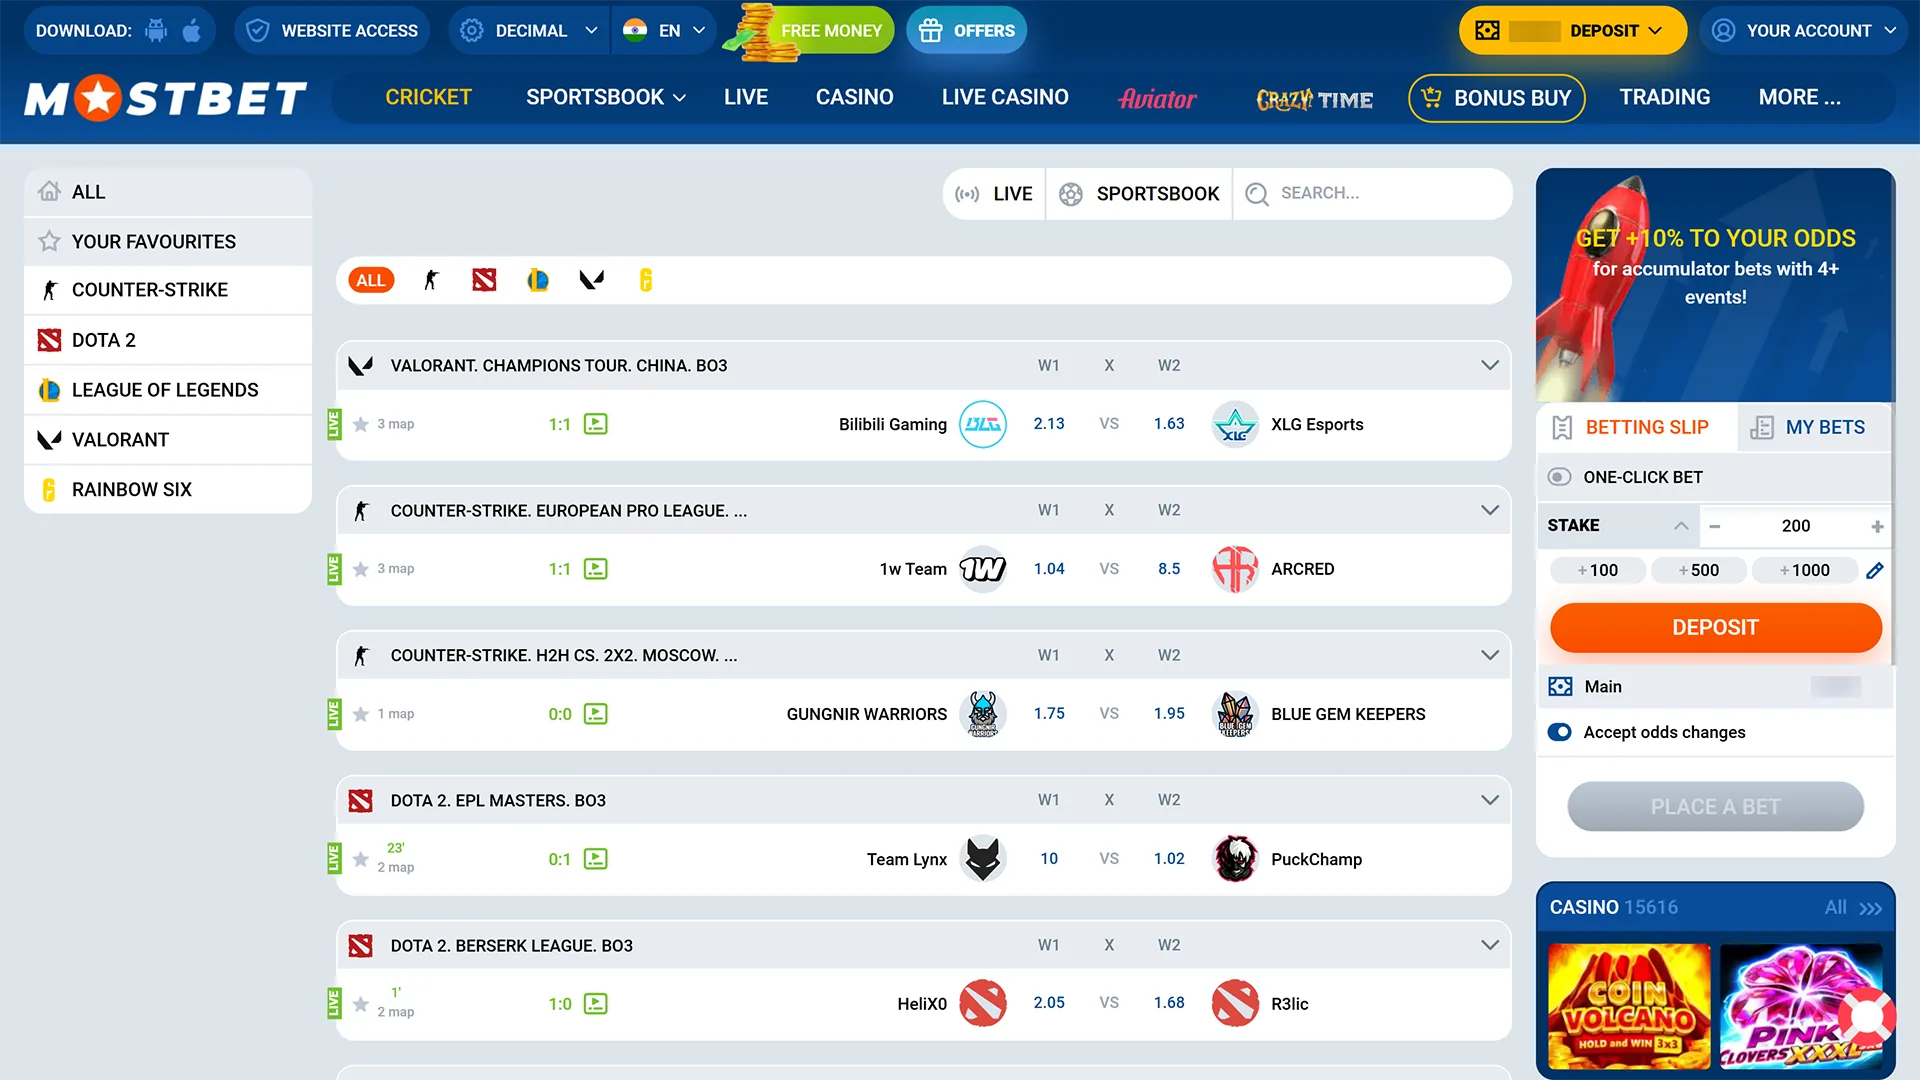
Task: Click the search magnifier icon
Action: click(x=1257, y=194)
